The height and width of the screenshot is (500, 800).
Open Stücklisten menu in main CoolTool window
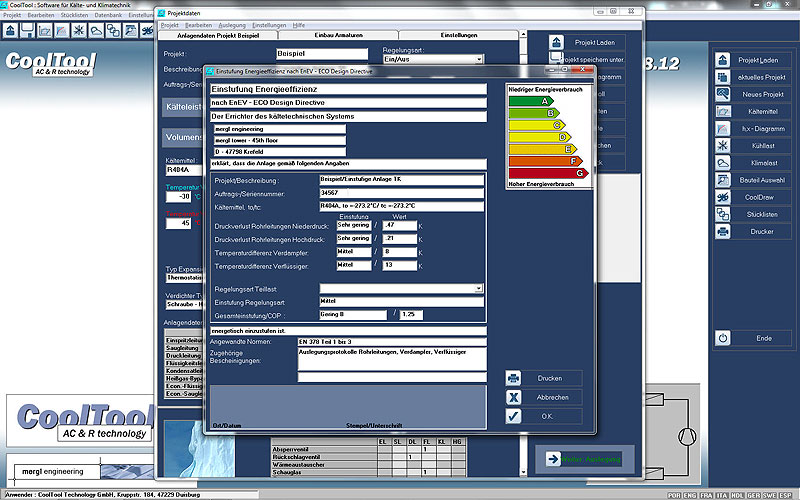coord(74,15)
